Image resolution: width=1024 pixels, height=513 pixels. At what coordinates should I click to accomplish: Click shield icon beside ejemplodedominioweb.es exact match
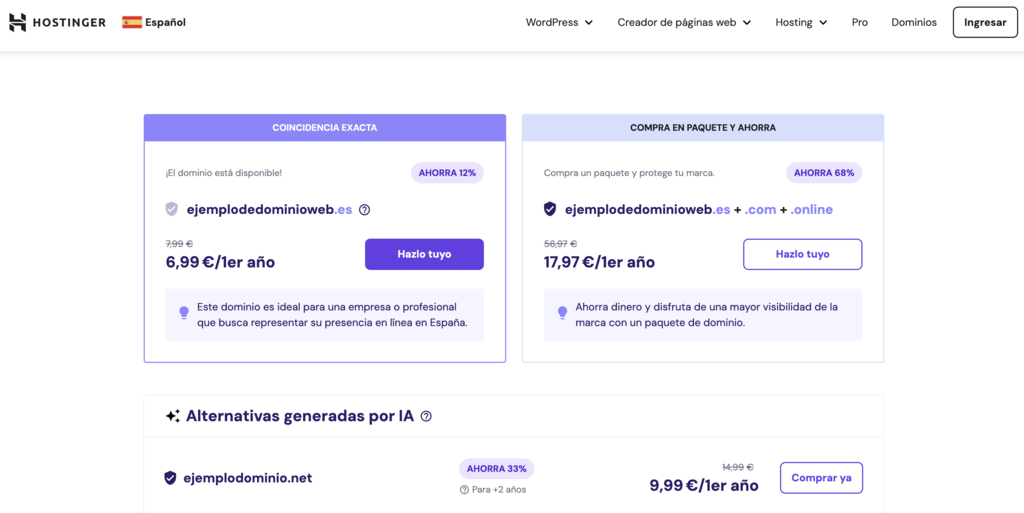pyautogui.click(x=172, y=210)
